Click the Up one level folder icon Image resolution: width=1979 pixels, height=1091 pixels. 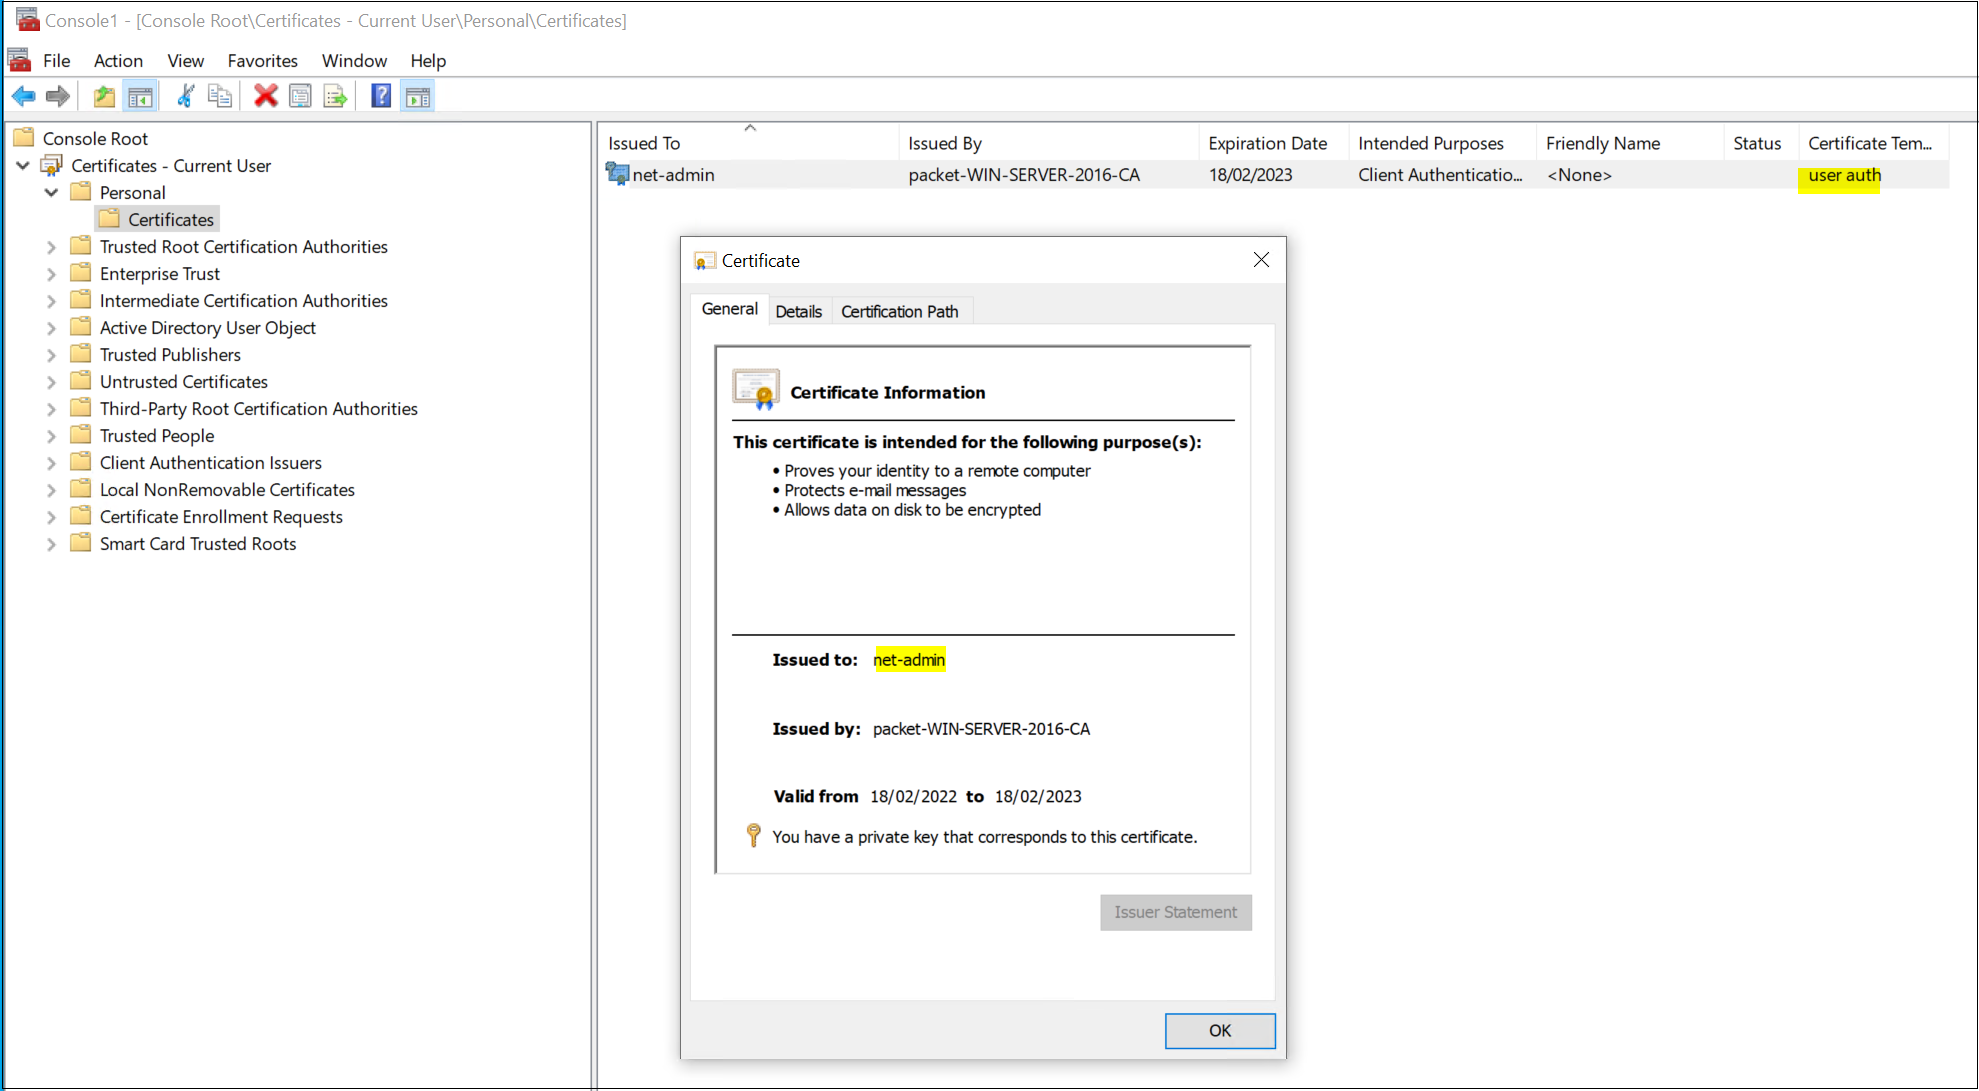coord(103,95)
